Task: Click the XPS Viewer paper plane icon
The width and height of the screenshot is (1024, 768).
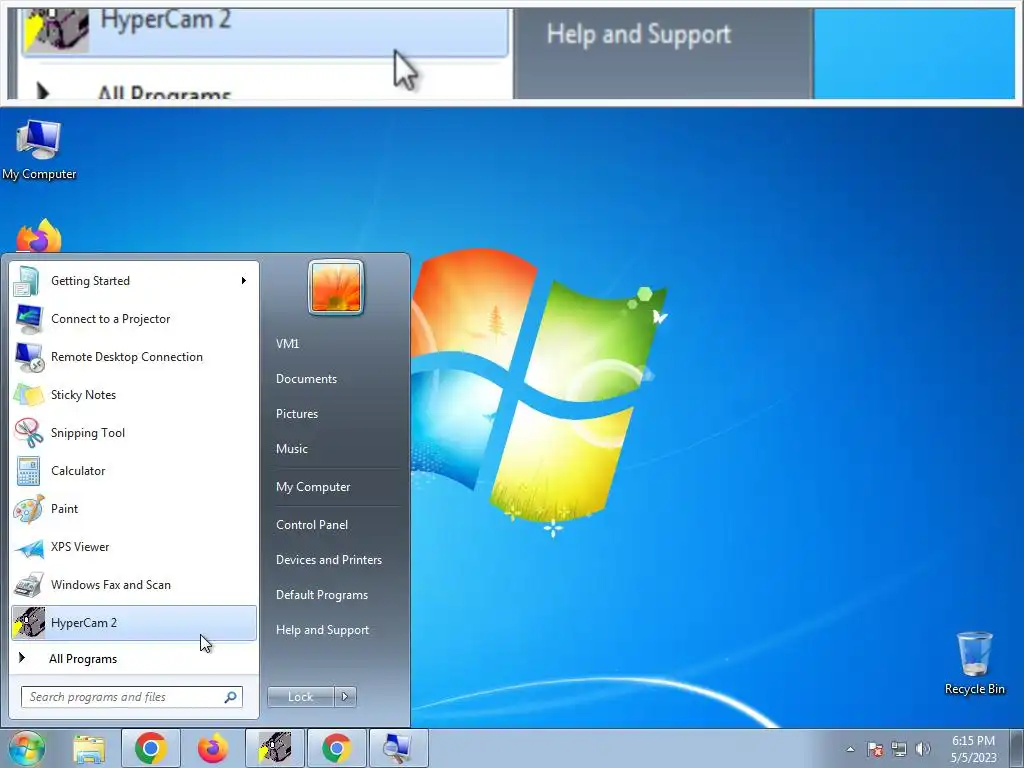Action: tap(28, 547)
